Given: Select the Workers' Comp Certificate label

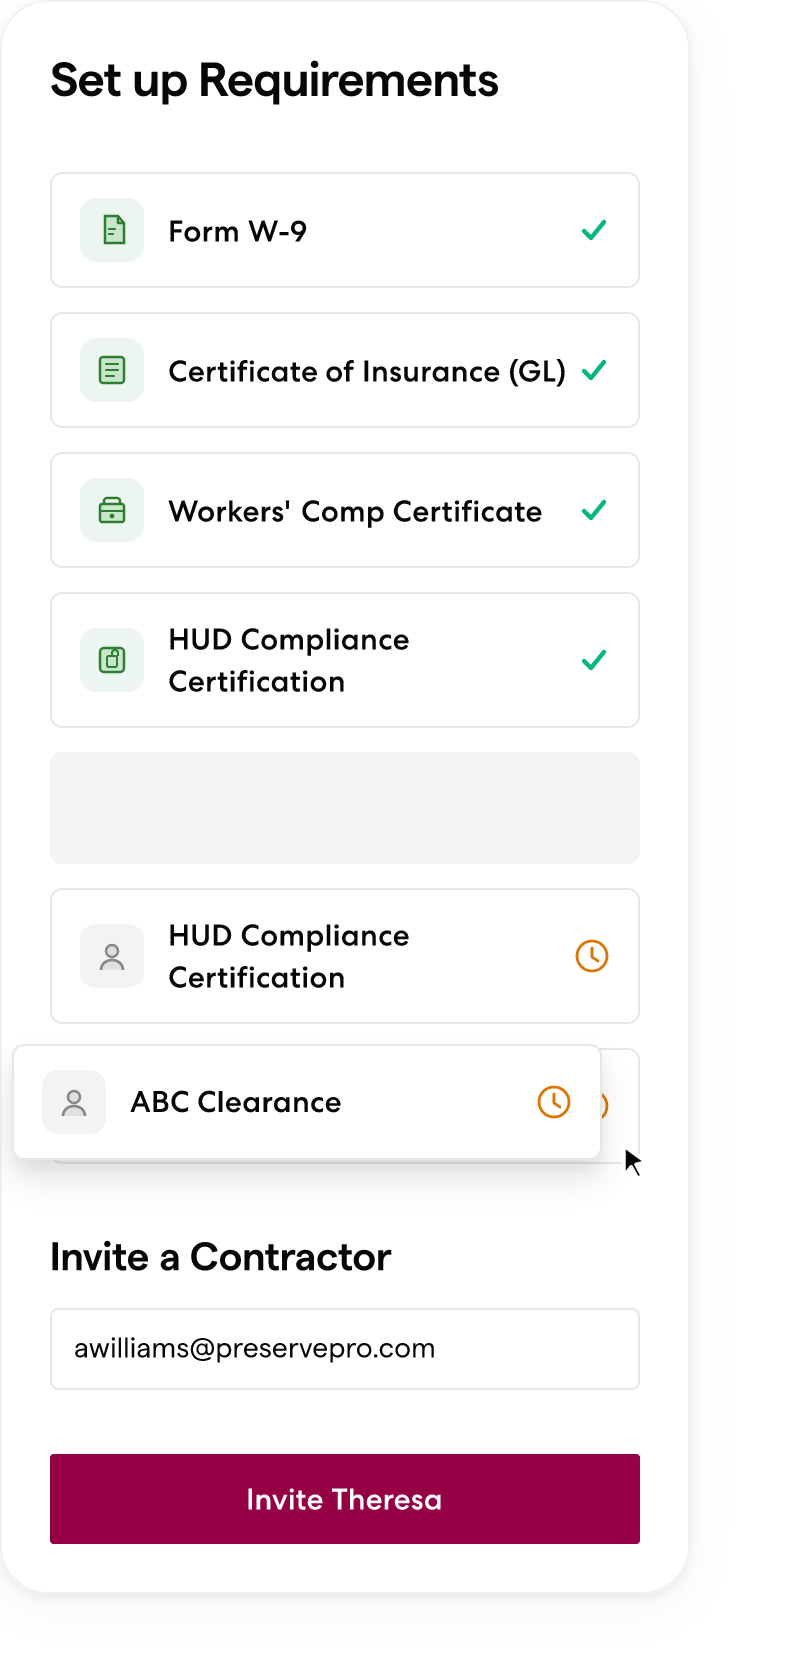Looking at the screenshot, I should coord(355,511).
